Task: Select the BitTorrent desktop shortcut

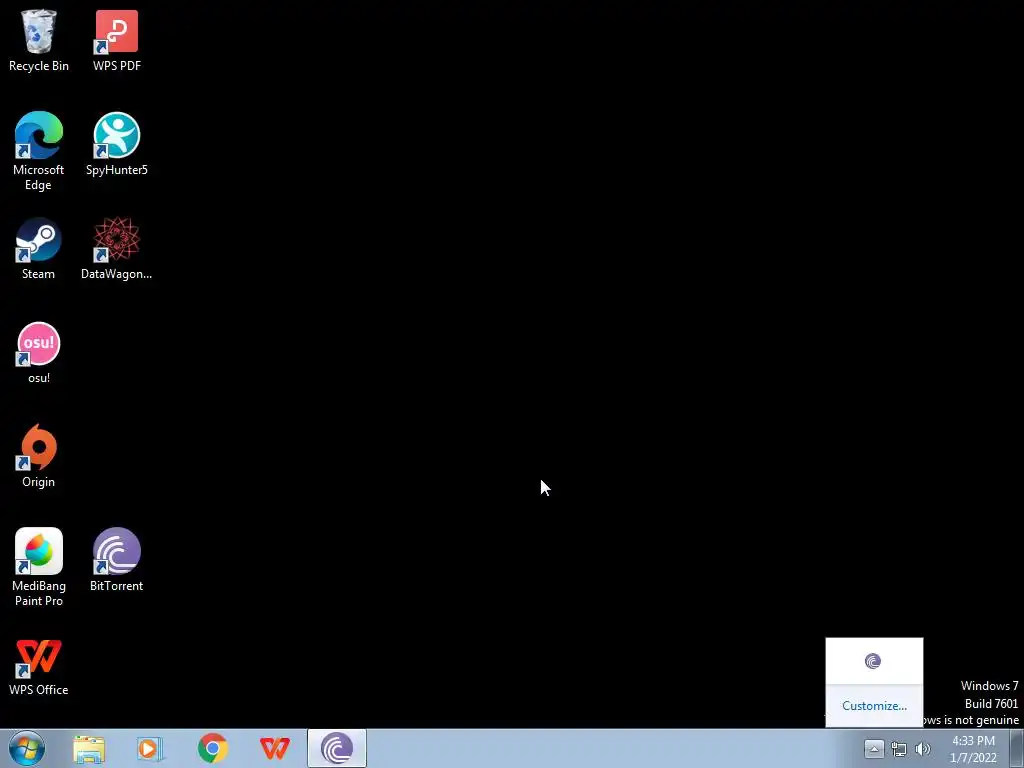Action: tap(117, 560)
